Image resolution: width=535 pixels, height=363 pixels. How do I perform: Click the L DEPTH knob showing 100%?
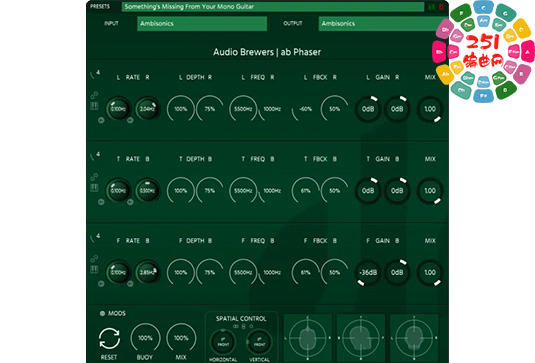click(x=180, y=109)
